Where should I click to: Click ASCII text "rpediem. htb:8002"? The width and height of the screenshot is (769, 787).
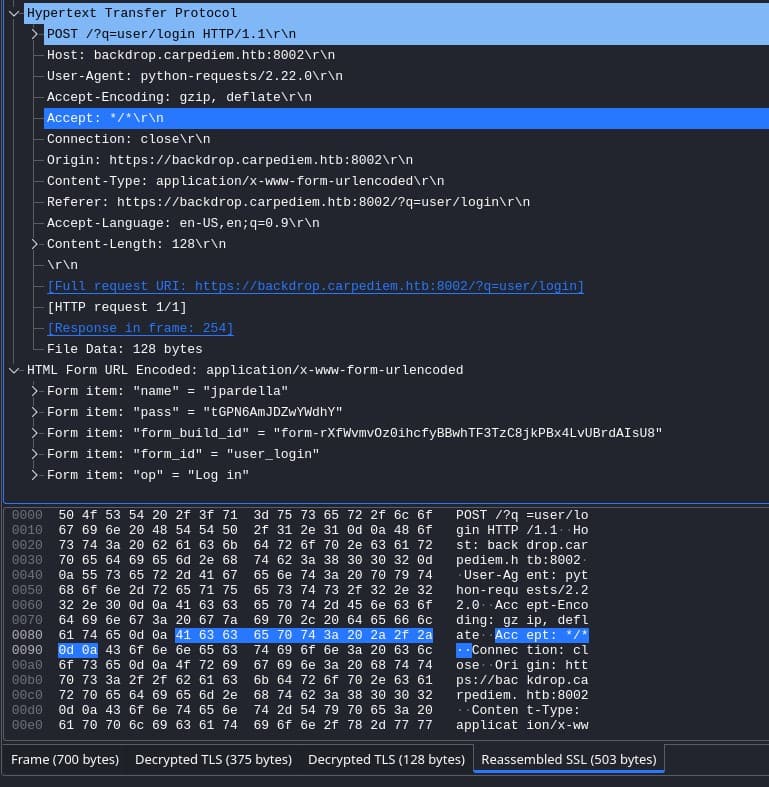coord(522,695)
